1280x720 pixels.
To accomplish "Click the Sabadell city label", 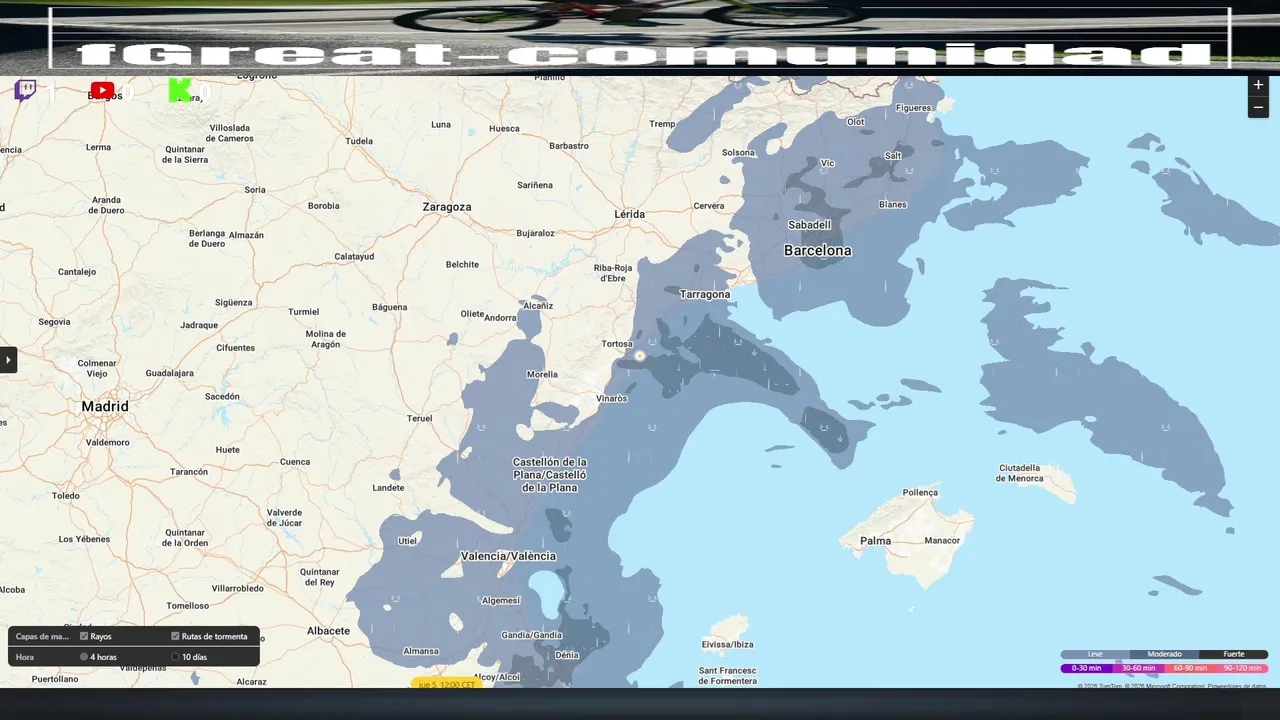I will (x=809, y=225).
